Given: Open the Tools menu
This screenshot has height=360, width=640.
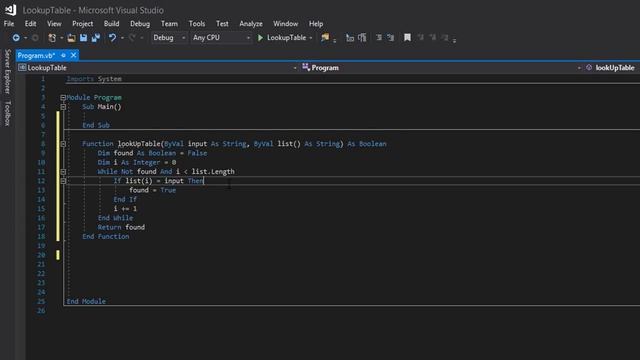Looking at the screenshot, I should point(197,24).
